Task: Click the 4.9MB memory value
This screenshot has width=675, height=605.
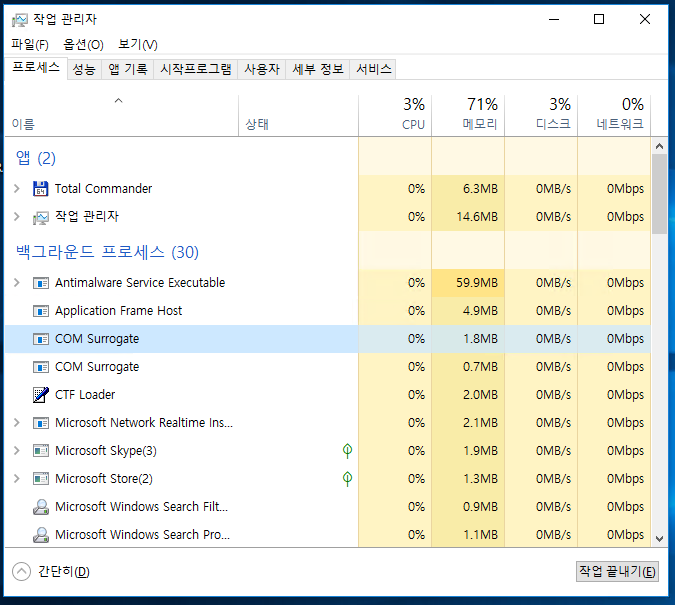Action: coord(480,311)
